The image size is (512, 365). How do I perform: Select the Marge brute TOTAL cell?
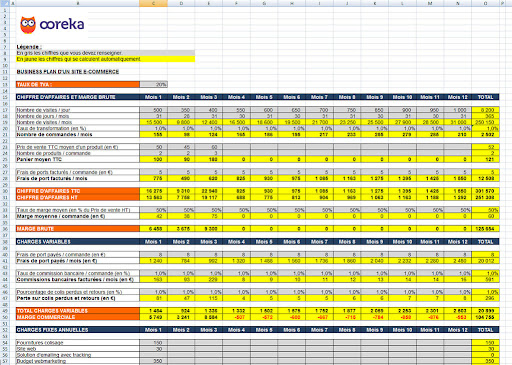coord(485,229)
